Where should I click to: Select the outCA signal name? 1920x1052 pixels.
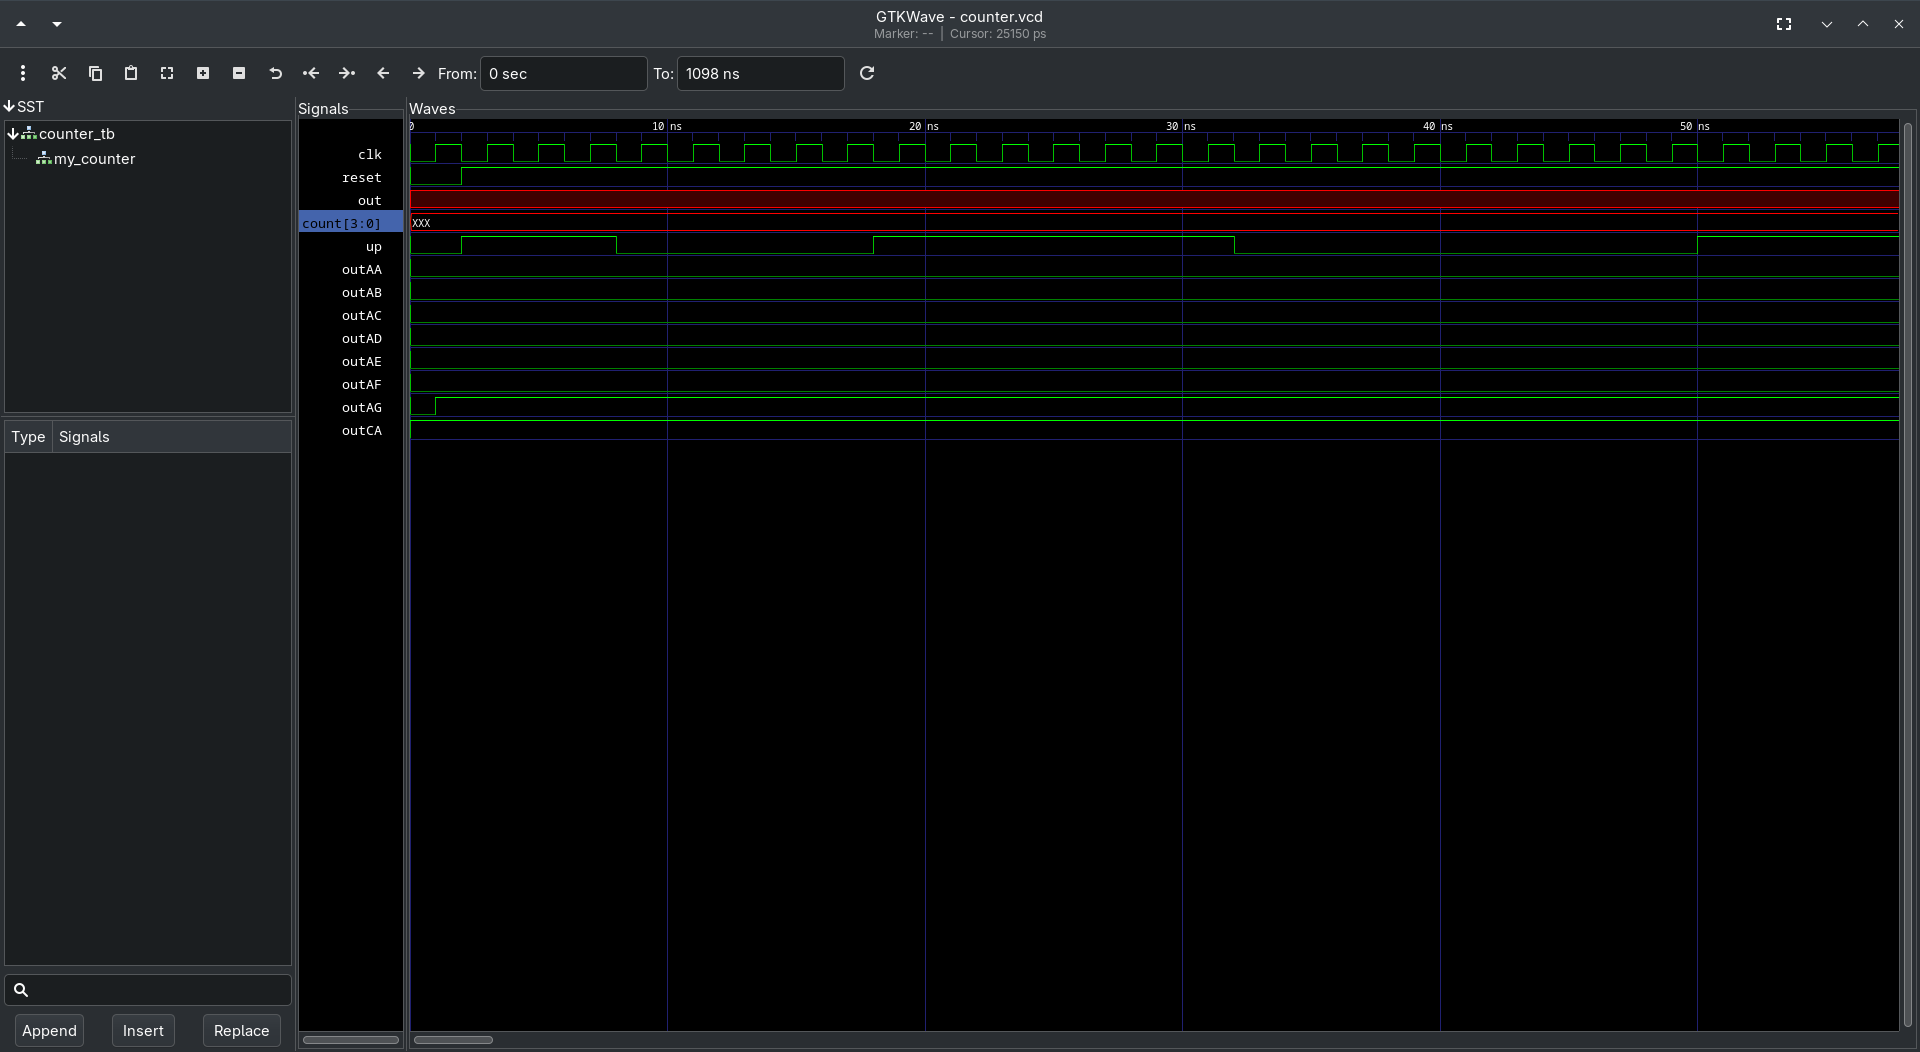point(361,430)
